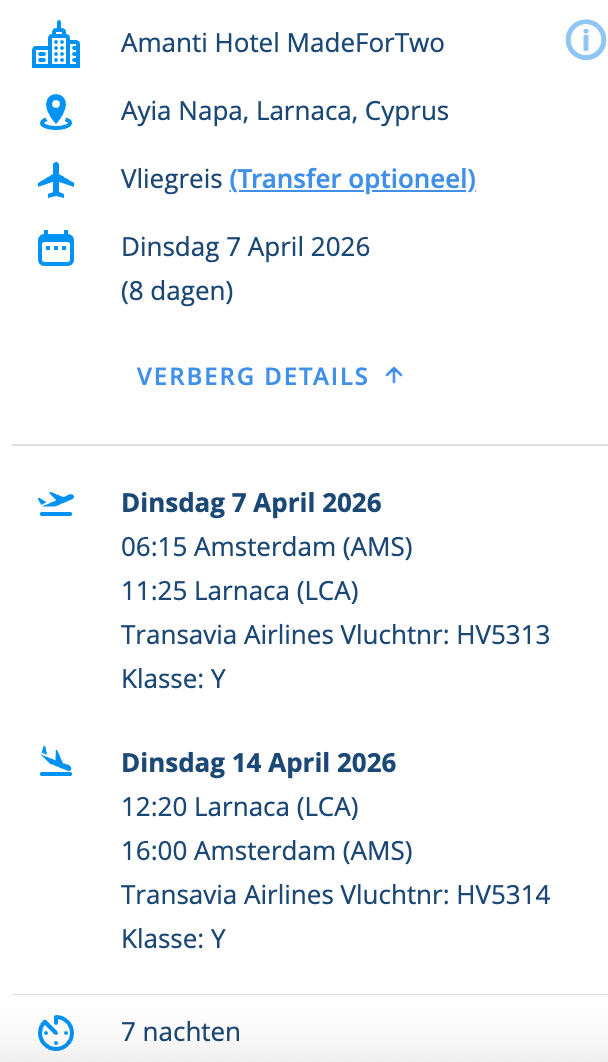Click the 7 nachten duration text
This screenshot has width=608, height=1062.
click(180, 1031)
